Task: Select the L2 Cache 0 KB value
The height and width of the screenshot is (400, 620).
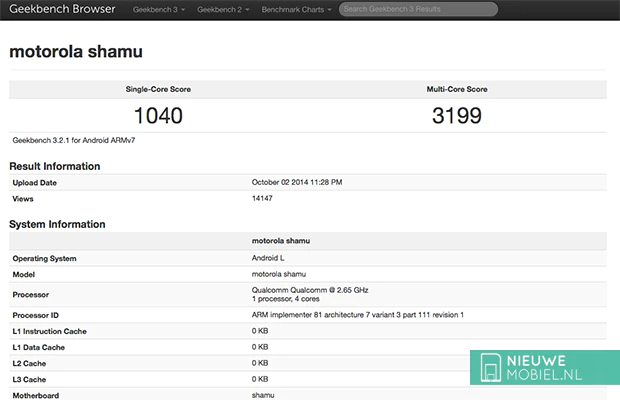Action: point(260,363)
